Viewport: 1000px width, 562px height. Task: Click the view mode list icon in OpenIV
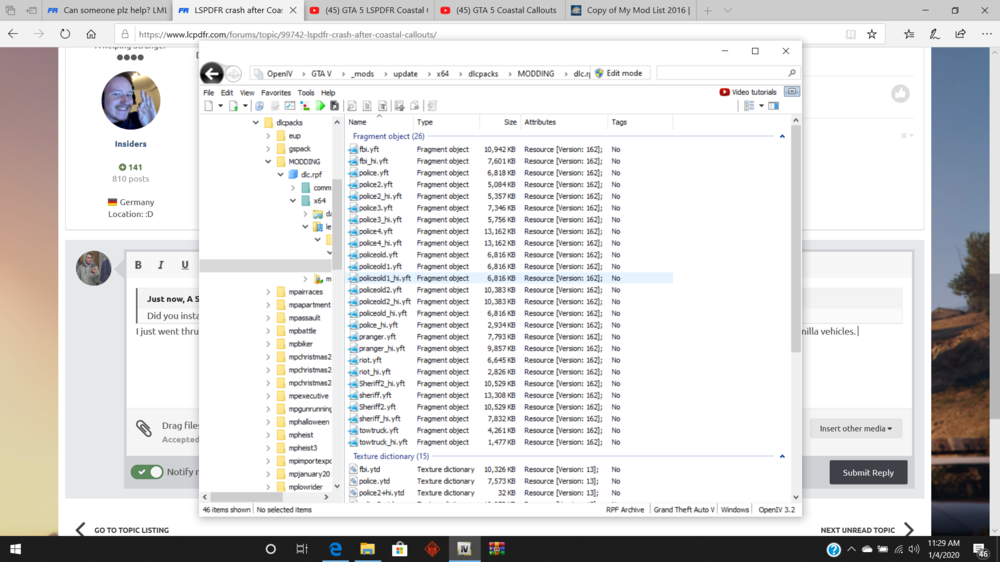749,106
